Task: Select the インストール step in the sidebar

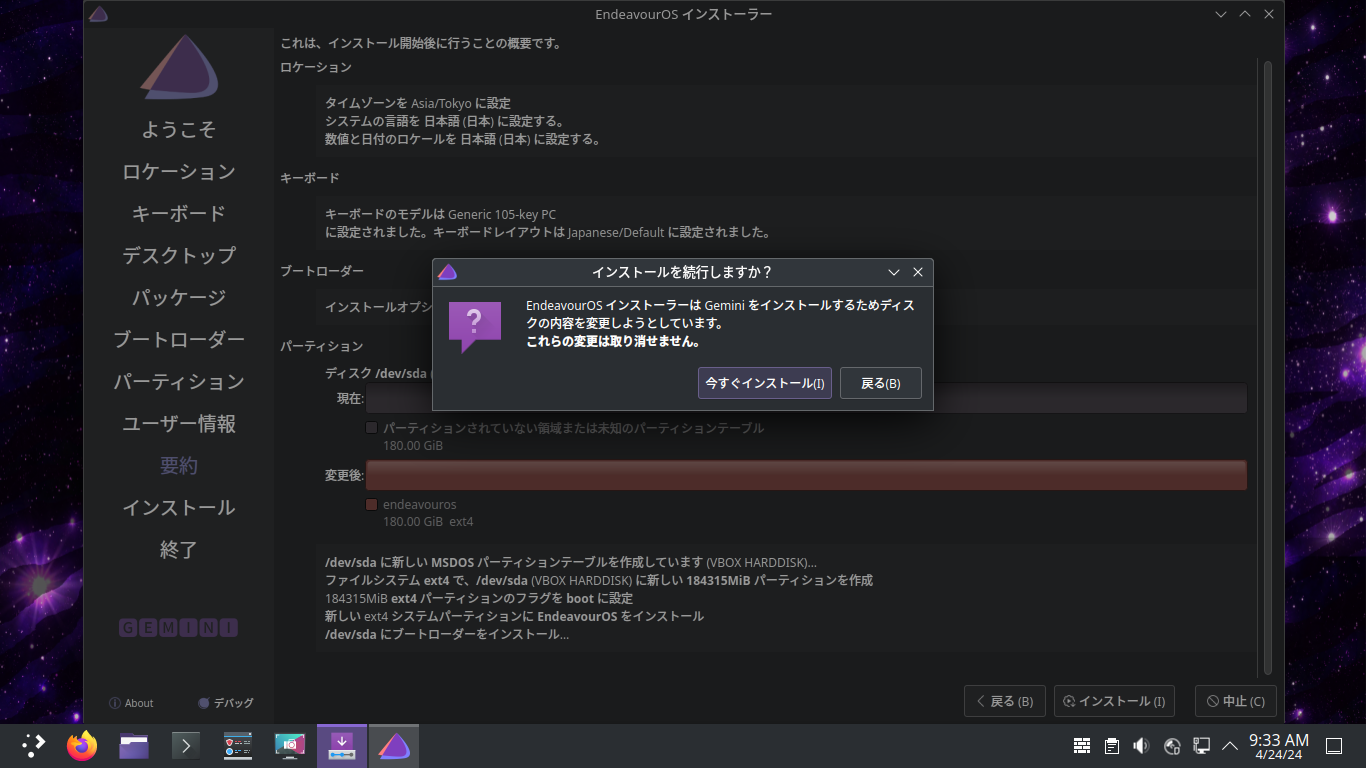Action: click(x=179, y=508)
